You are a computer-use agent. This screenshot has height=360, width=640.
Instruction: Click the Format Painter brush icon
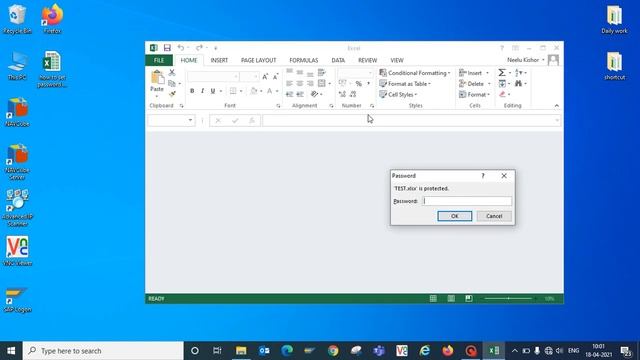tap(172, 94)
